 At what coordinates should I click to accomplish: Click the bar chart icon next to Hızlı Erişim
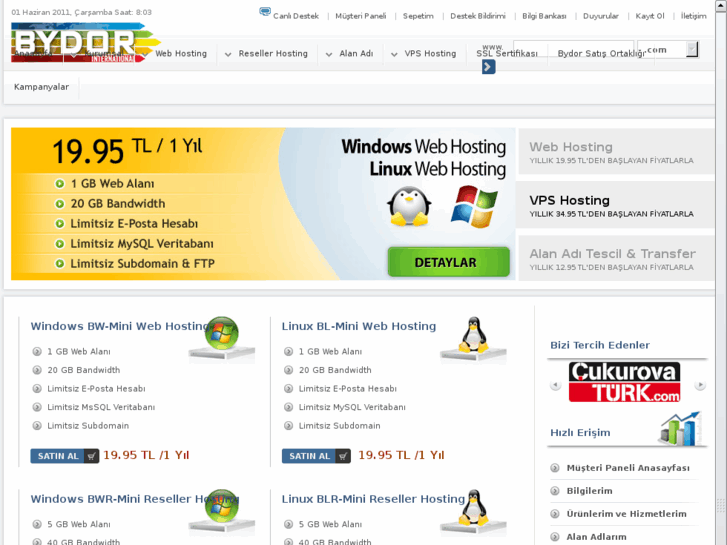pyautogui.click(x=680, y=429)
